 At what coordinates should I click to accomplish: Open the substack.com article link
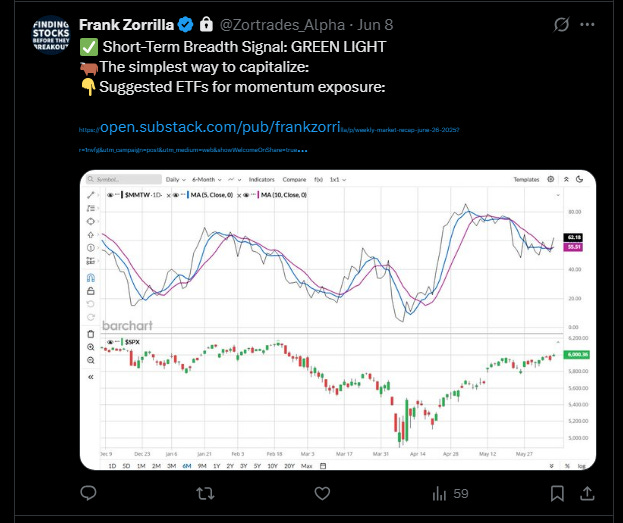tap(269, 138)
